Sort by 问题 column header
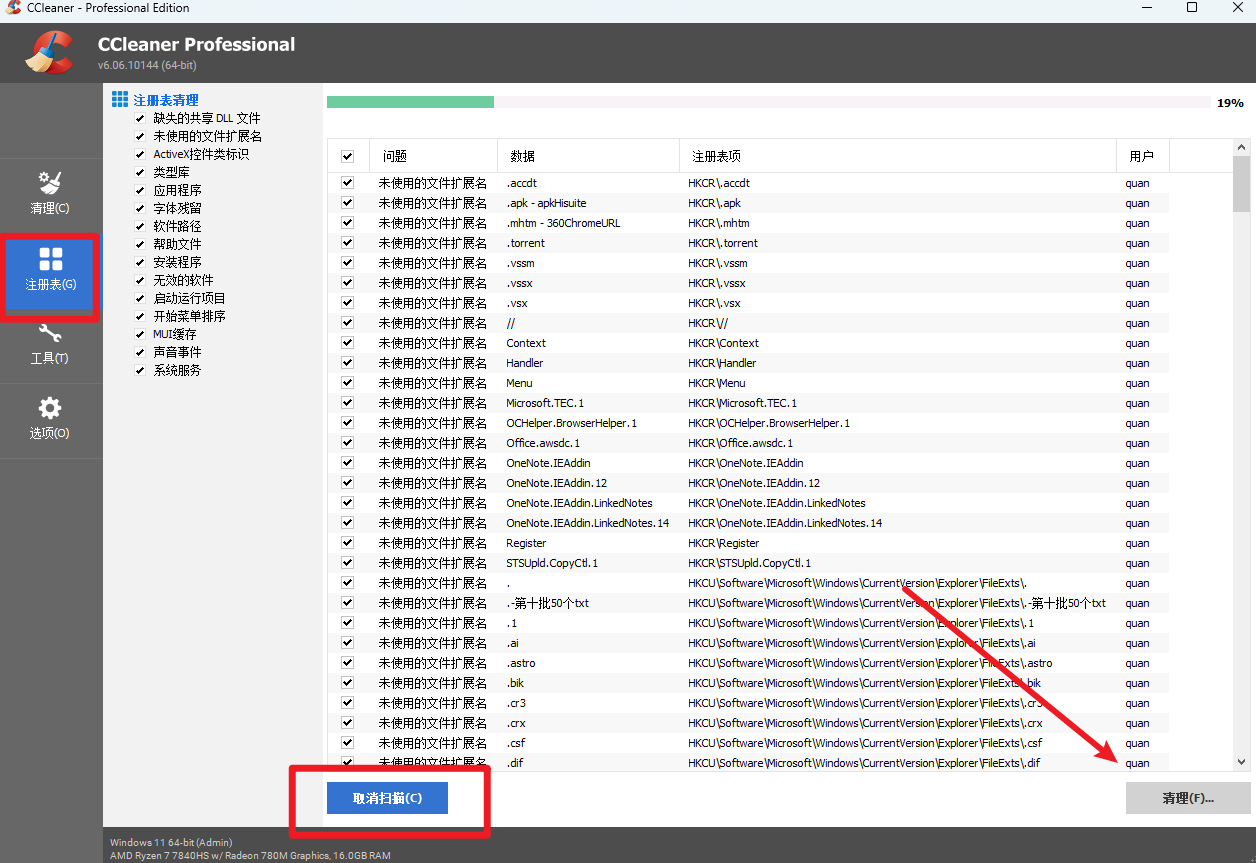The width and height of the screenshot is (1256, 863). coord(433,156)
